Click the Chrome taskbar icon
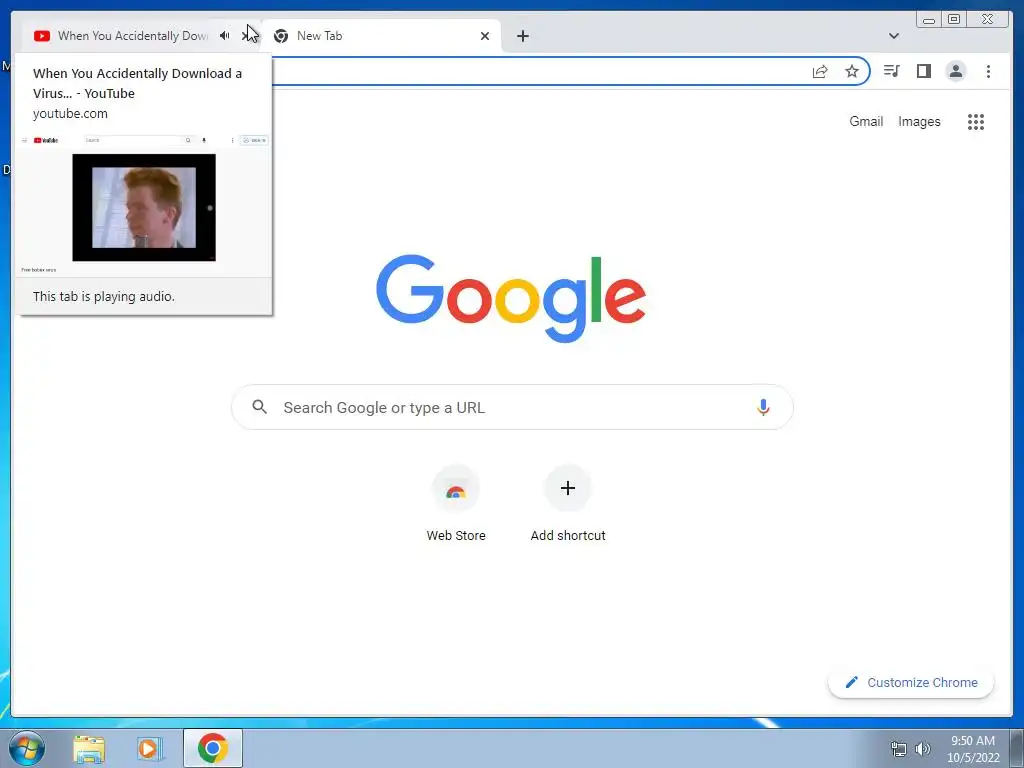This screenshot has width=1024, height=768. 213,748
